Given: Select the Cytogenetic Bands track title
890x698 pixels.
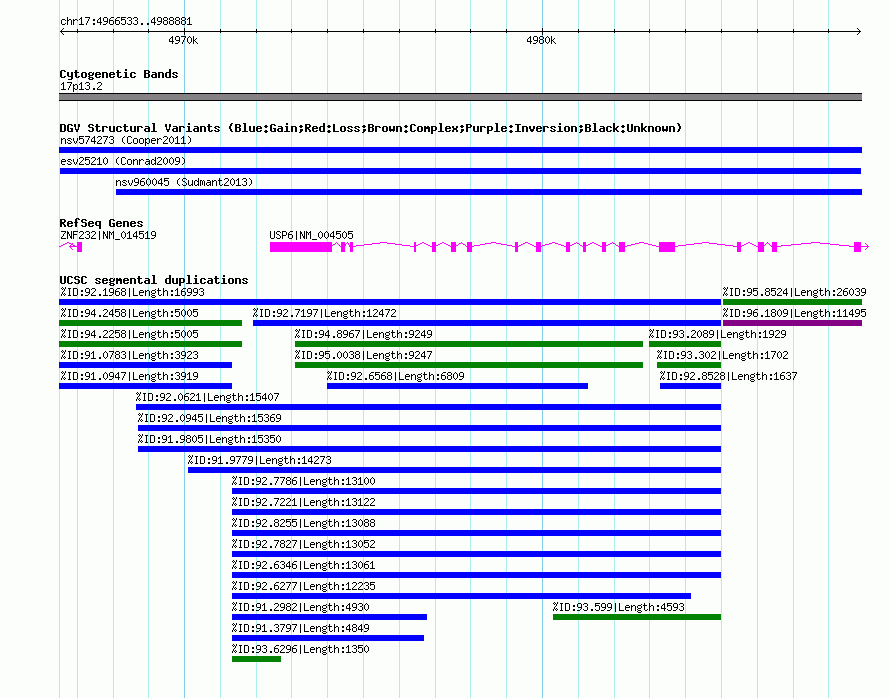Looking at the screenshot, I should pos(119,74).
